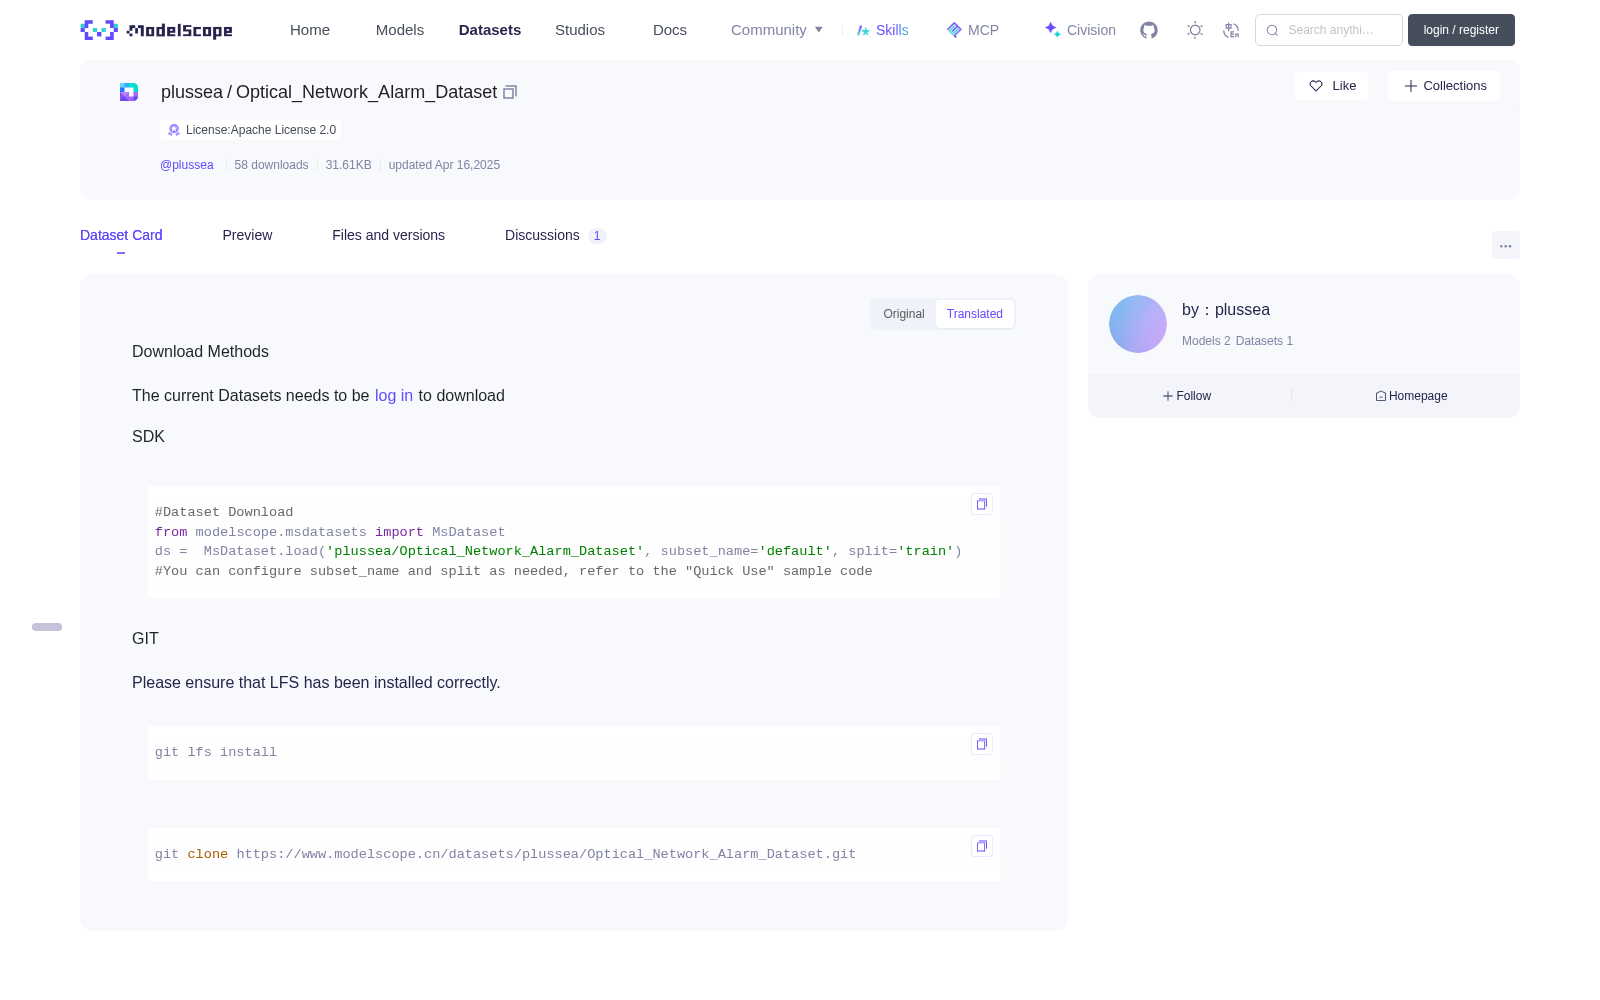Open the three-dot more options menu
The width and height of the screenshot is (1600, 1000).
point(1506,245)
